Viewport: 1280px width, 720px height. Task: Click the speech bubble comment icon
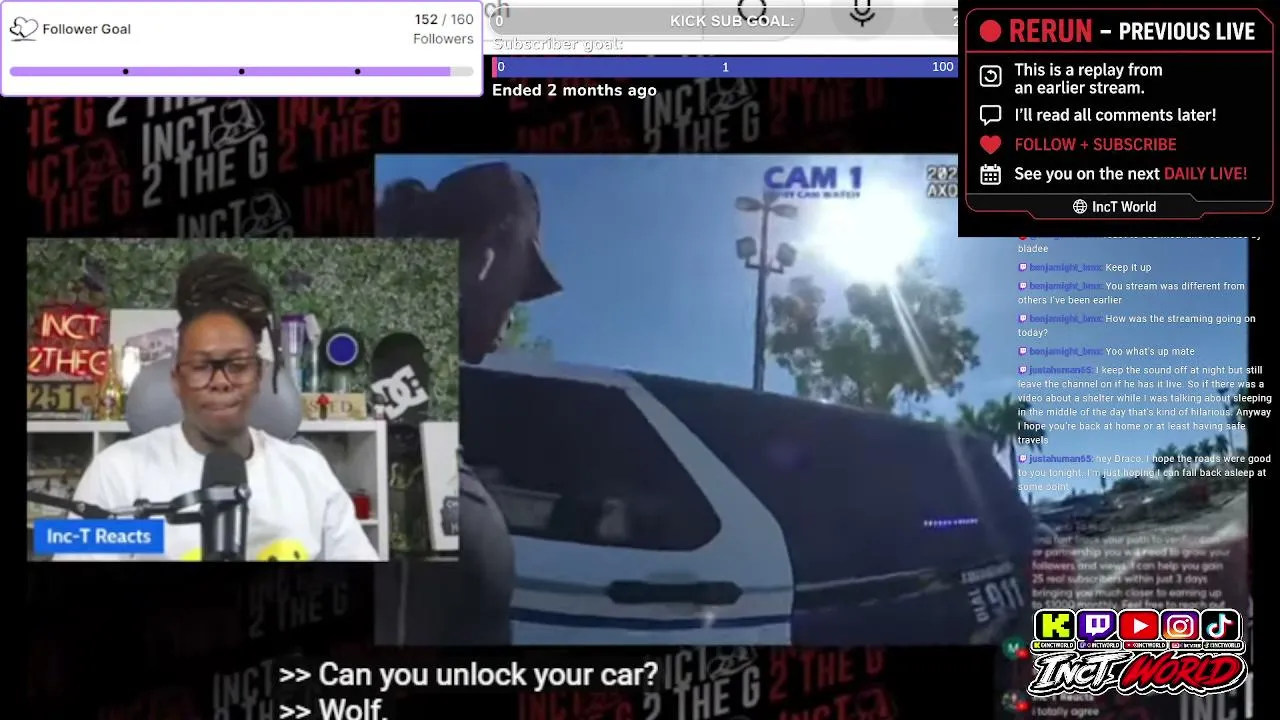tap(990, 115)
